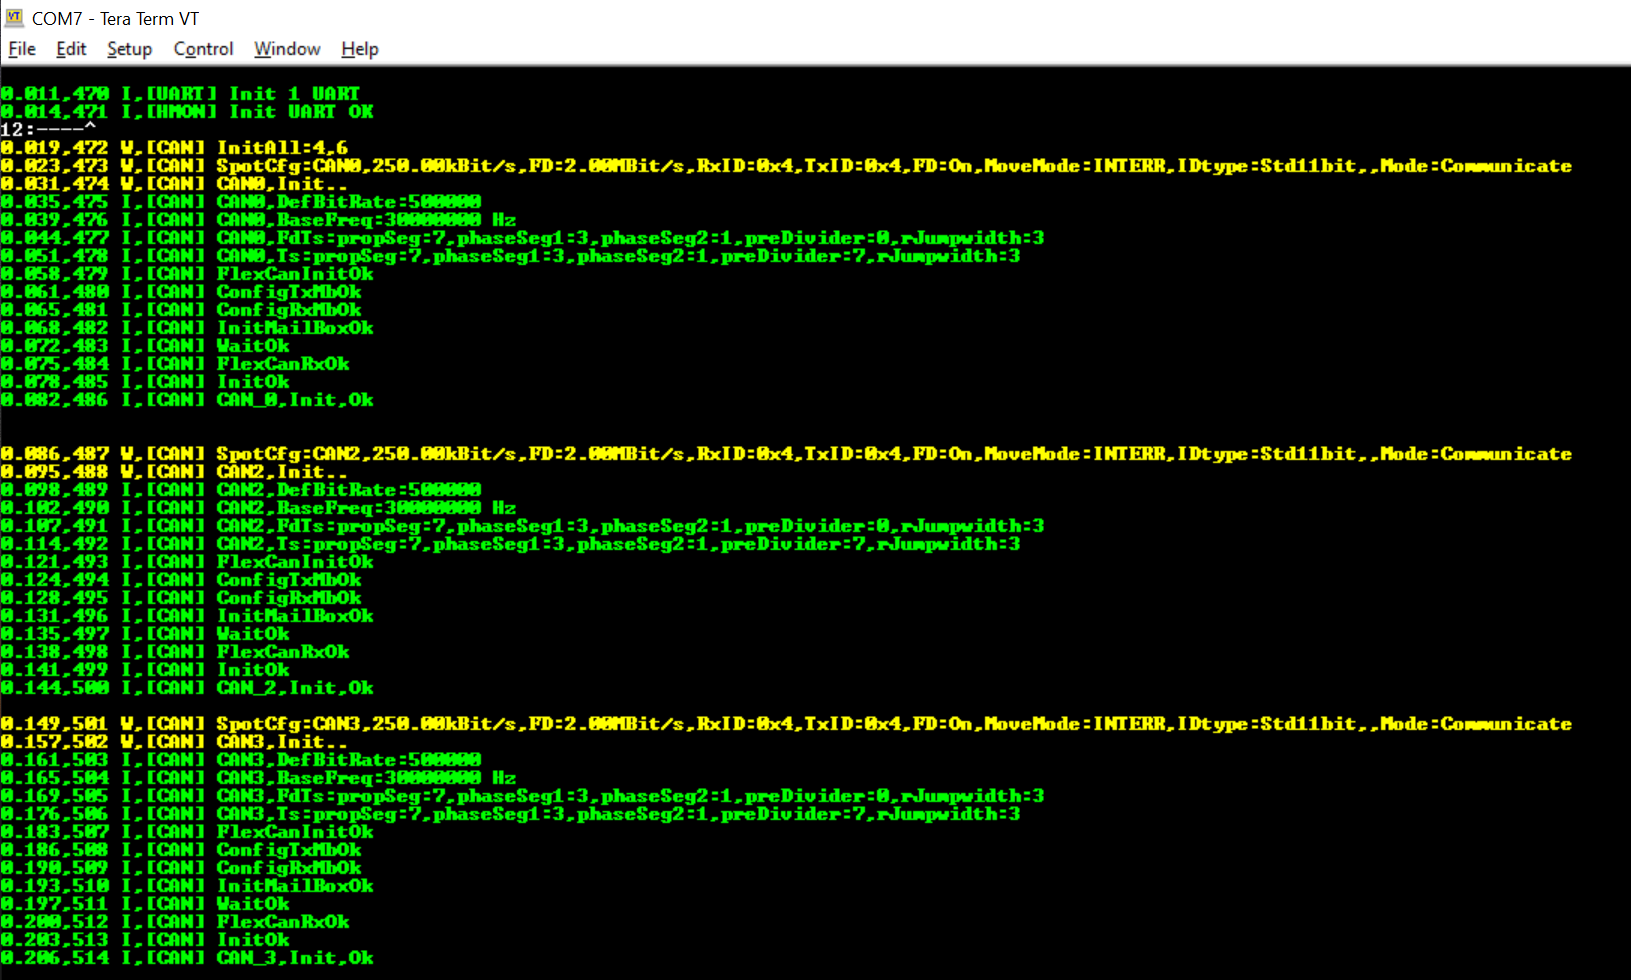
Task: Click the "CAN3,FdTs:propSeg:7" timing line
Action: (x=522, y=795)
